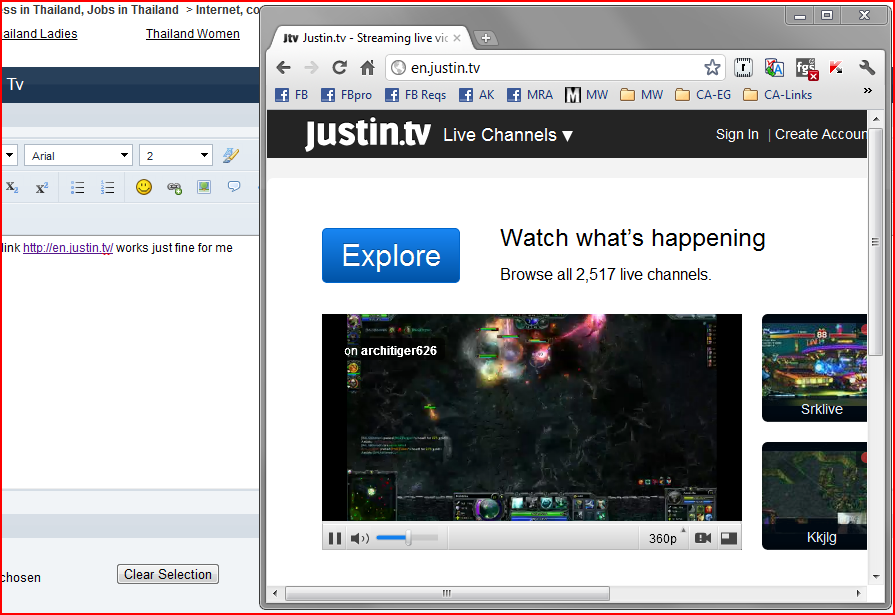895x615 pixels.
Task: Open the Live Channels dropdown
Action: pos(507,135)
